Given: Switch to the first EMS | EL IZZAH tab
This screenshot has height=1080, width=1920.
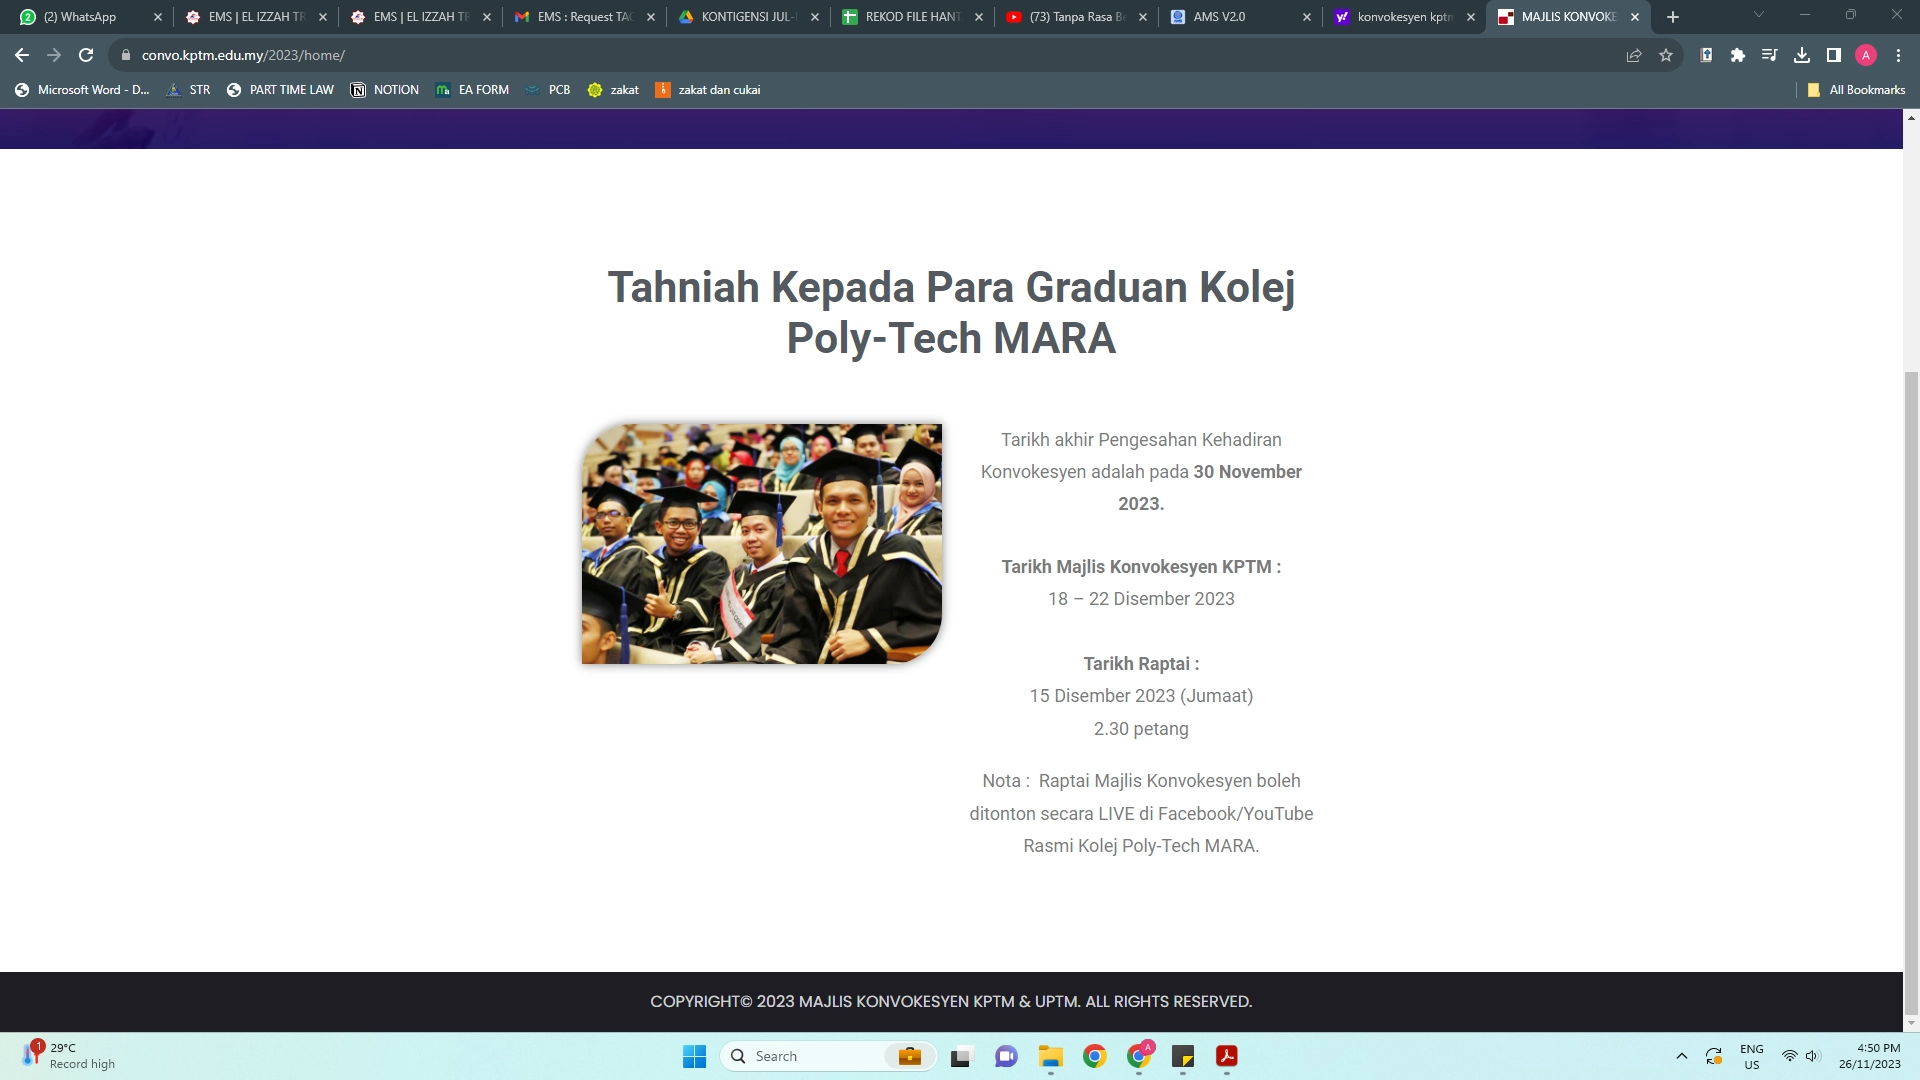Looking at the screenshot, I should pyautogui.click(x=255, y=17).
